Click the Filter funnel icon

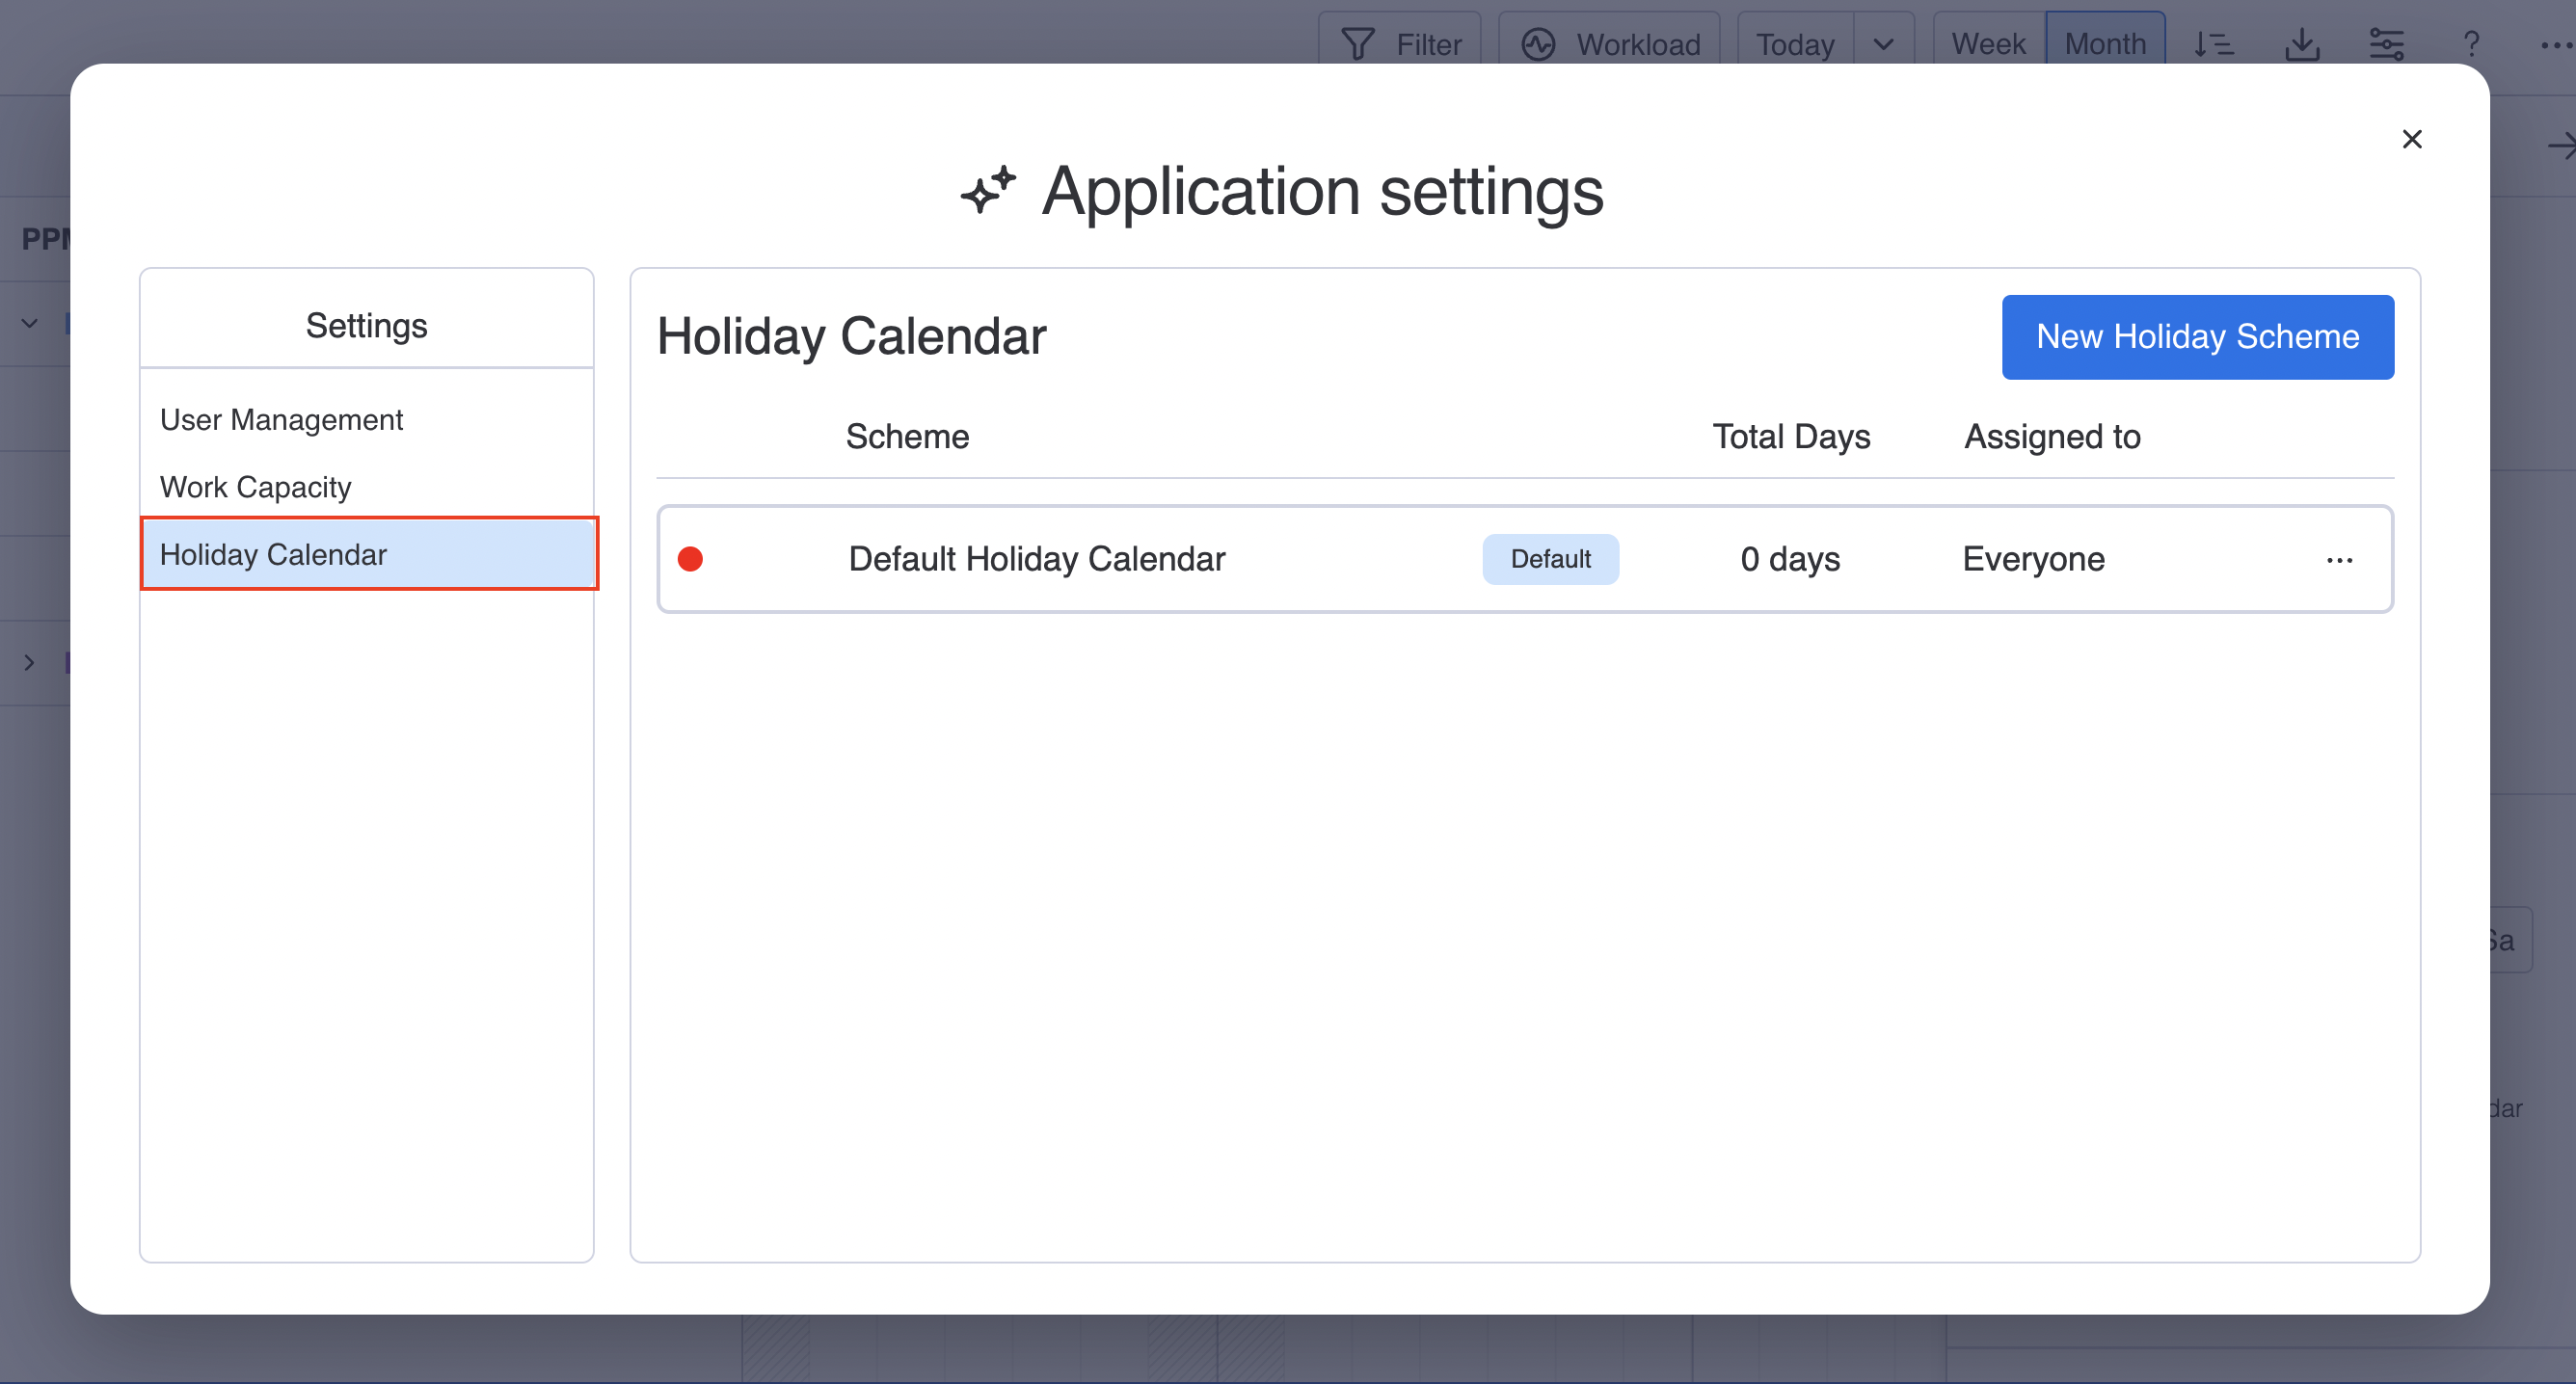1357,44
